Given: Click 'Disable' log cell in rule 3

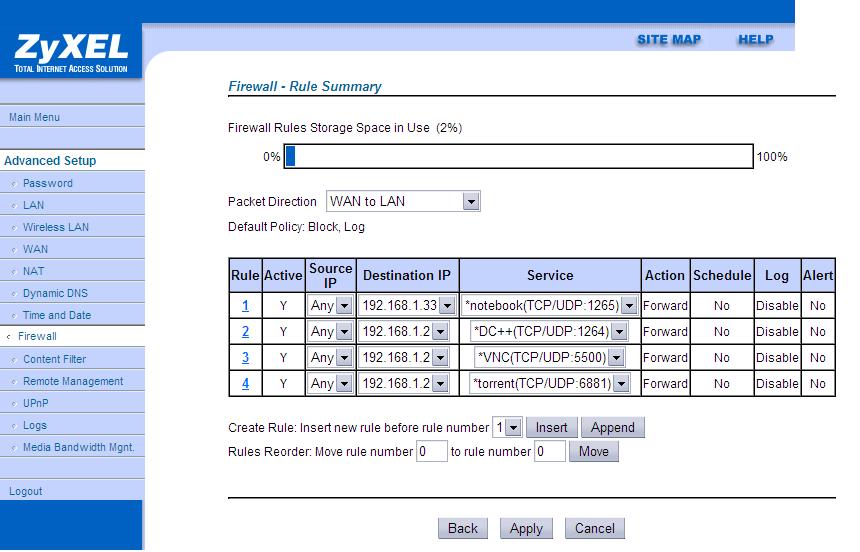Looking at the screenshot, I should (777, 358).
